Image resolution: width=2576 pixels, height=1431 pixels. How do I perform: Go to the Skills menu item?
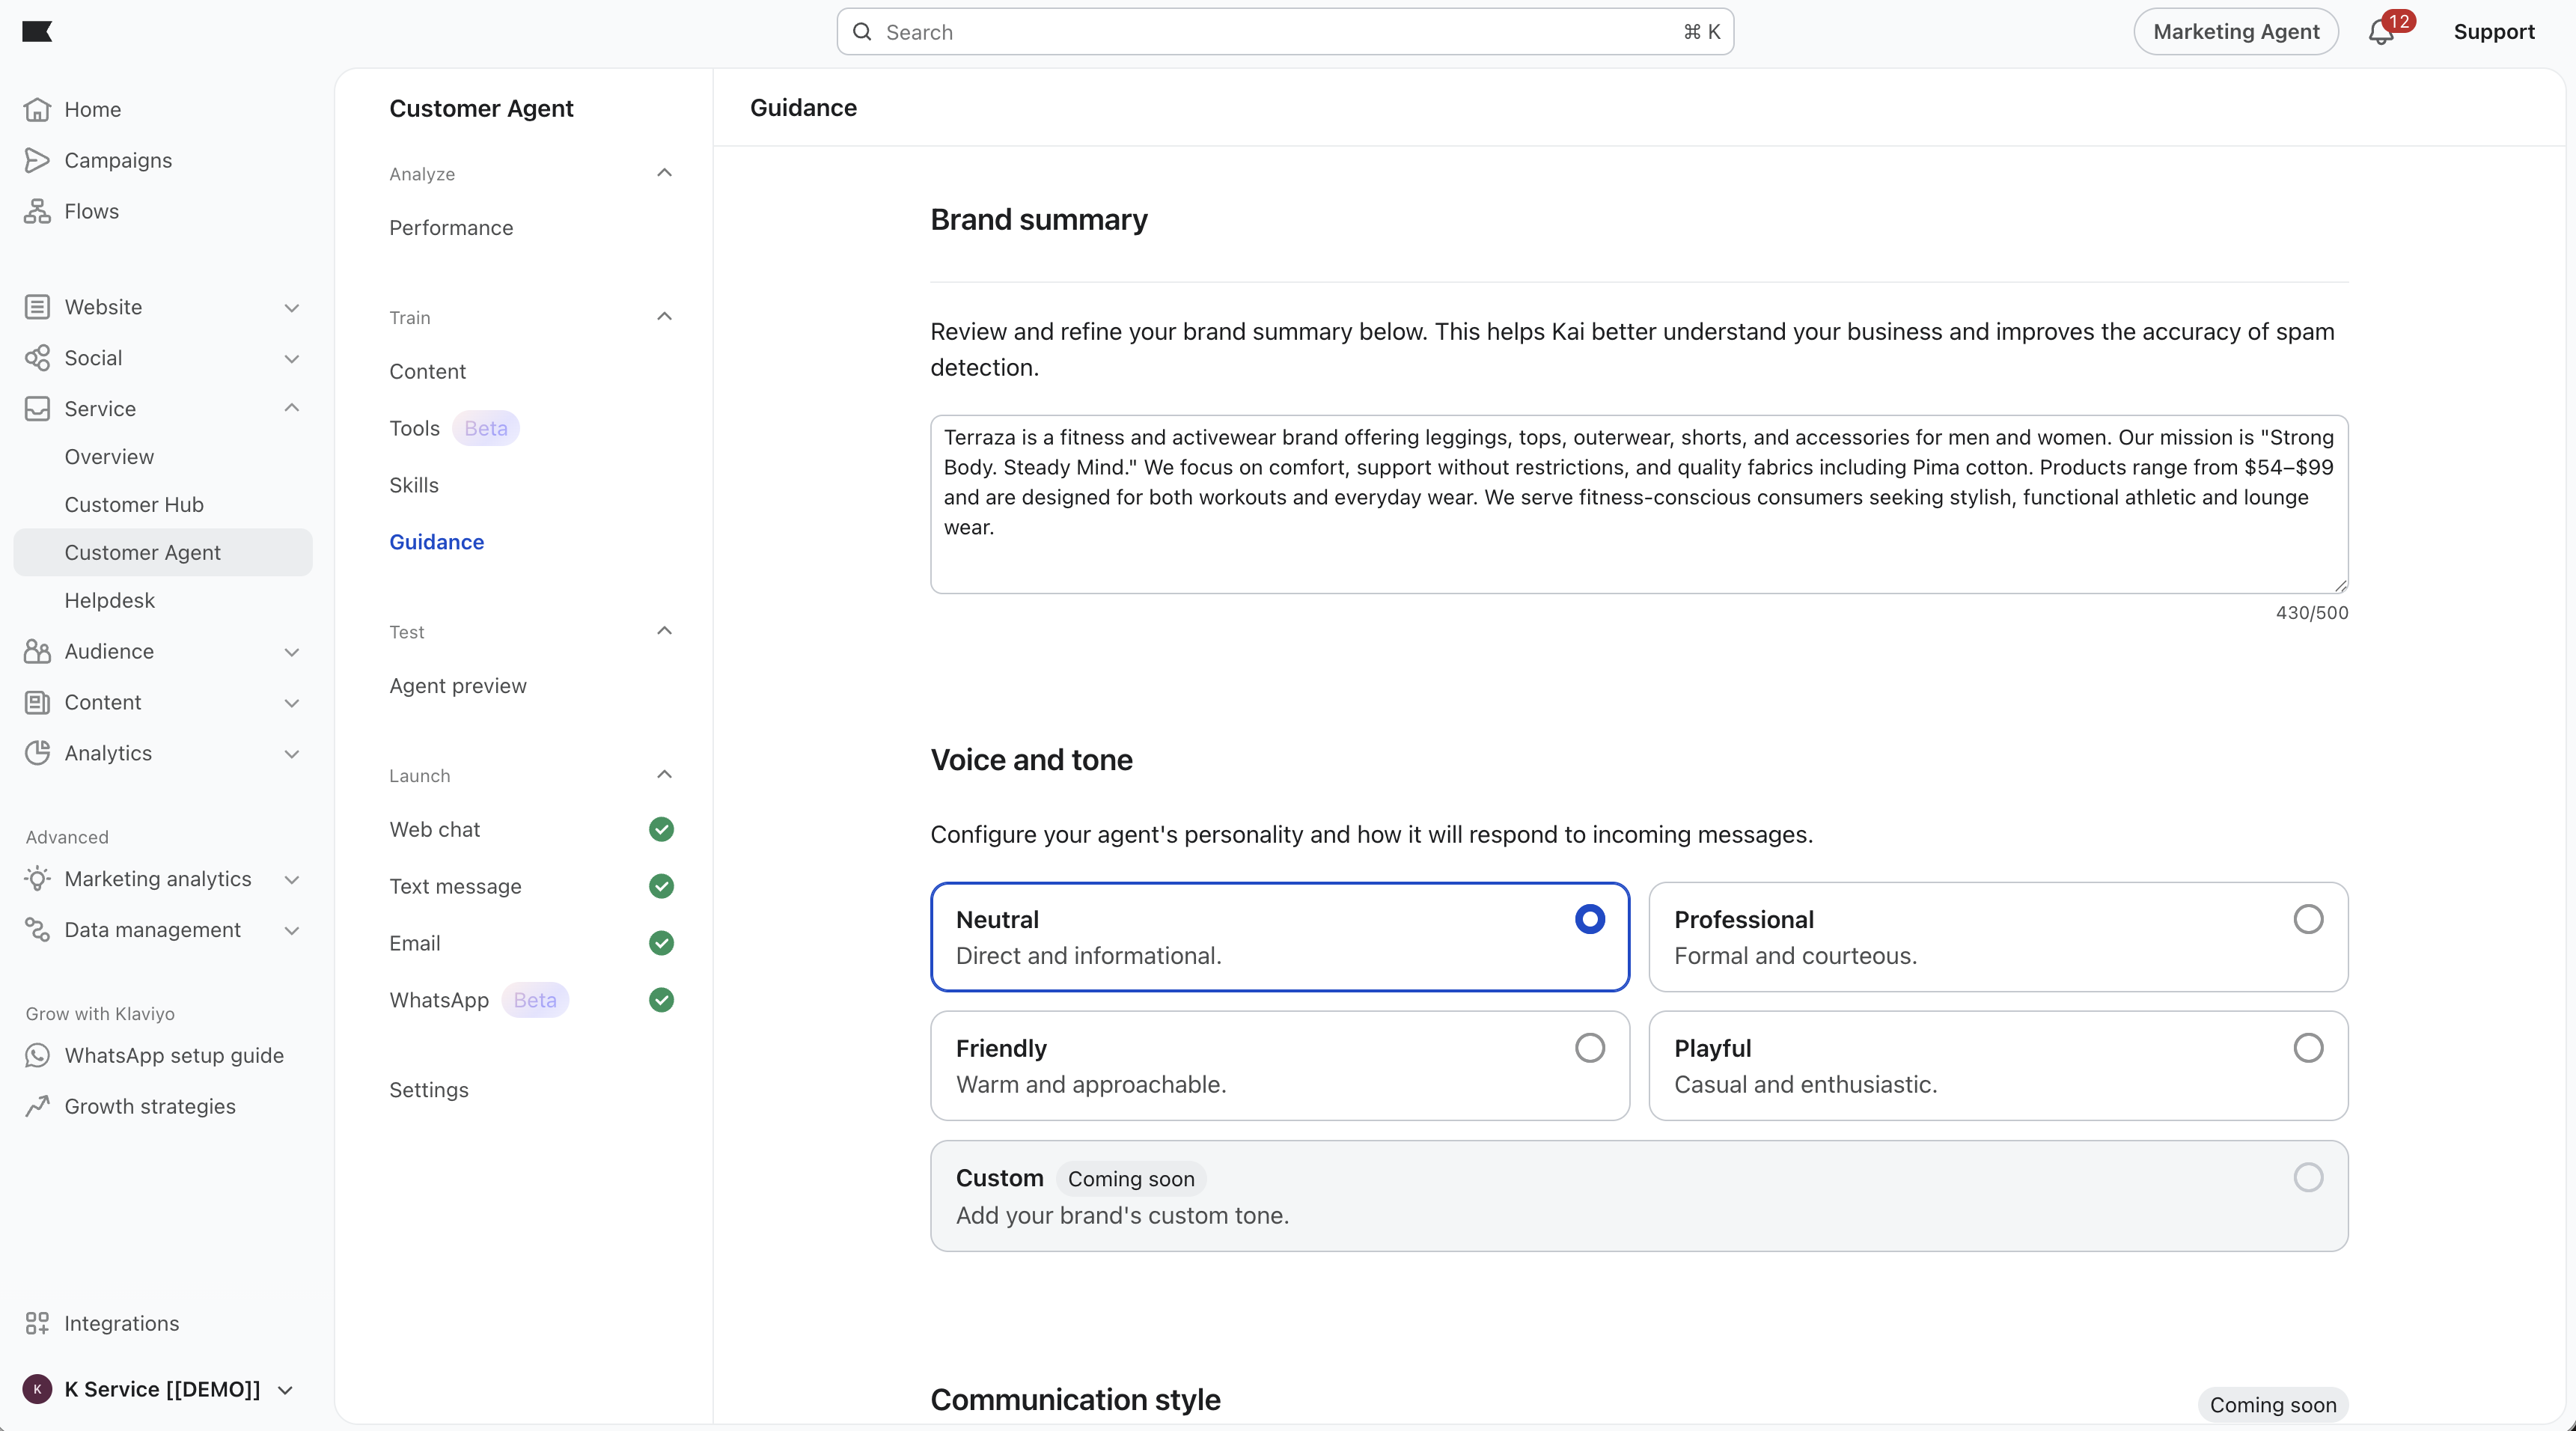(413, 485)
